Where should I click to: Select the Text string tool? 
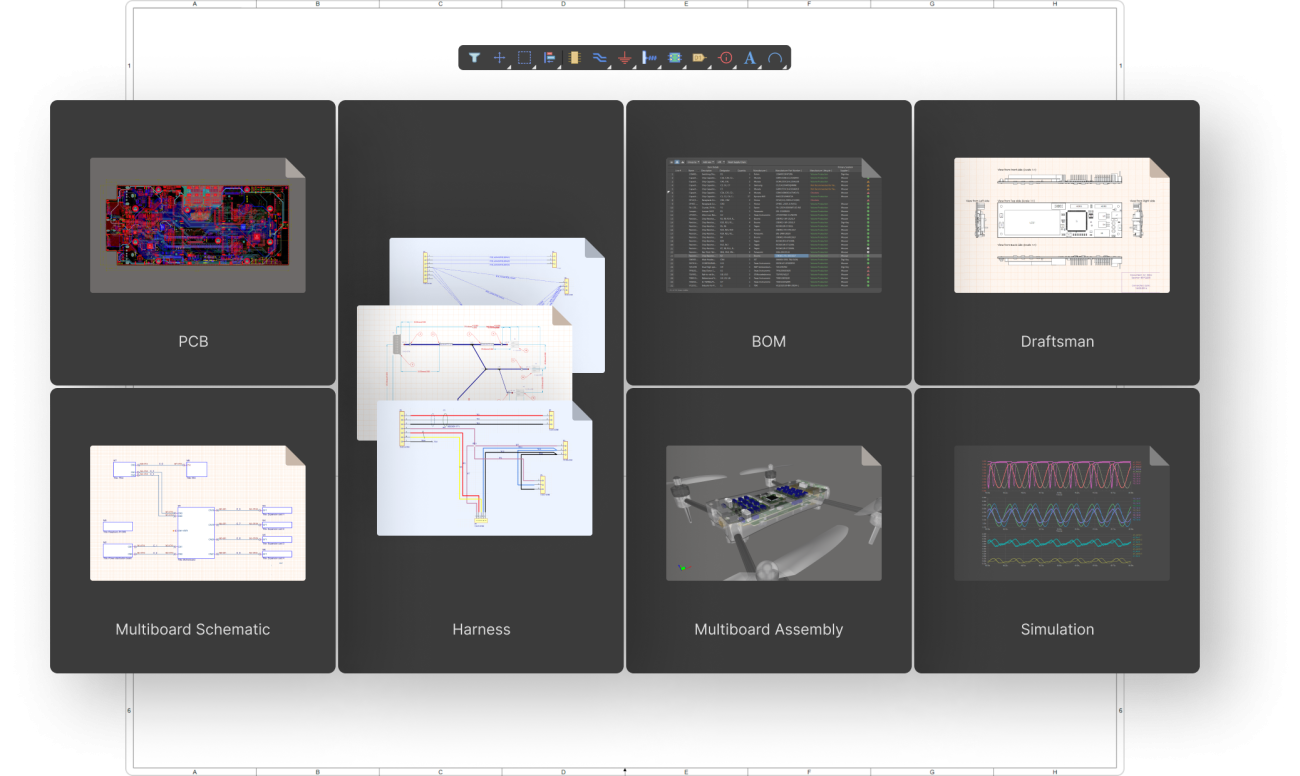(748, 58)
